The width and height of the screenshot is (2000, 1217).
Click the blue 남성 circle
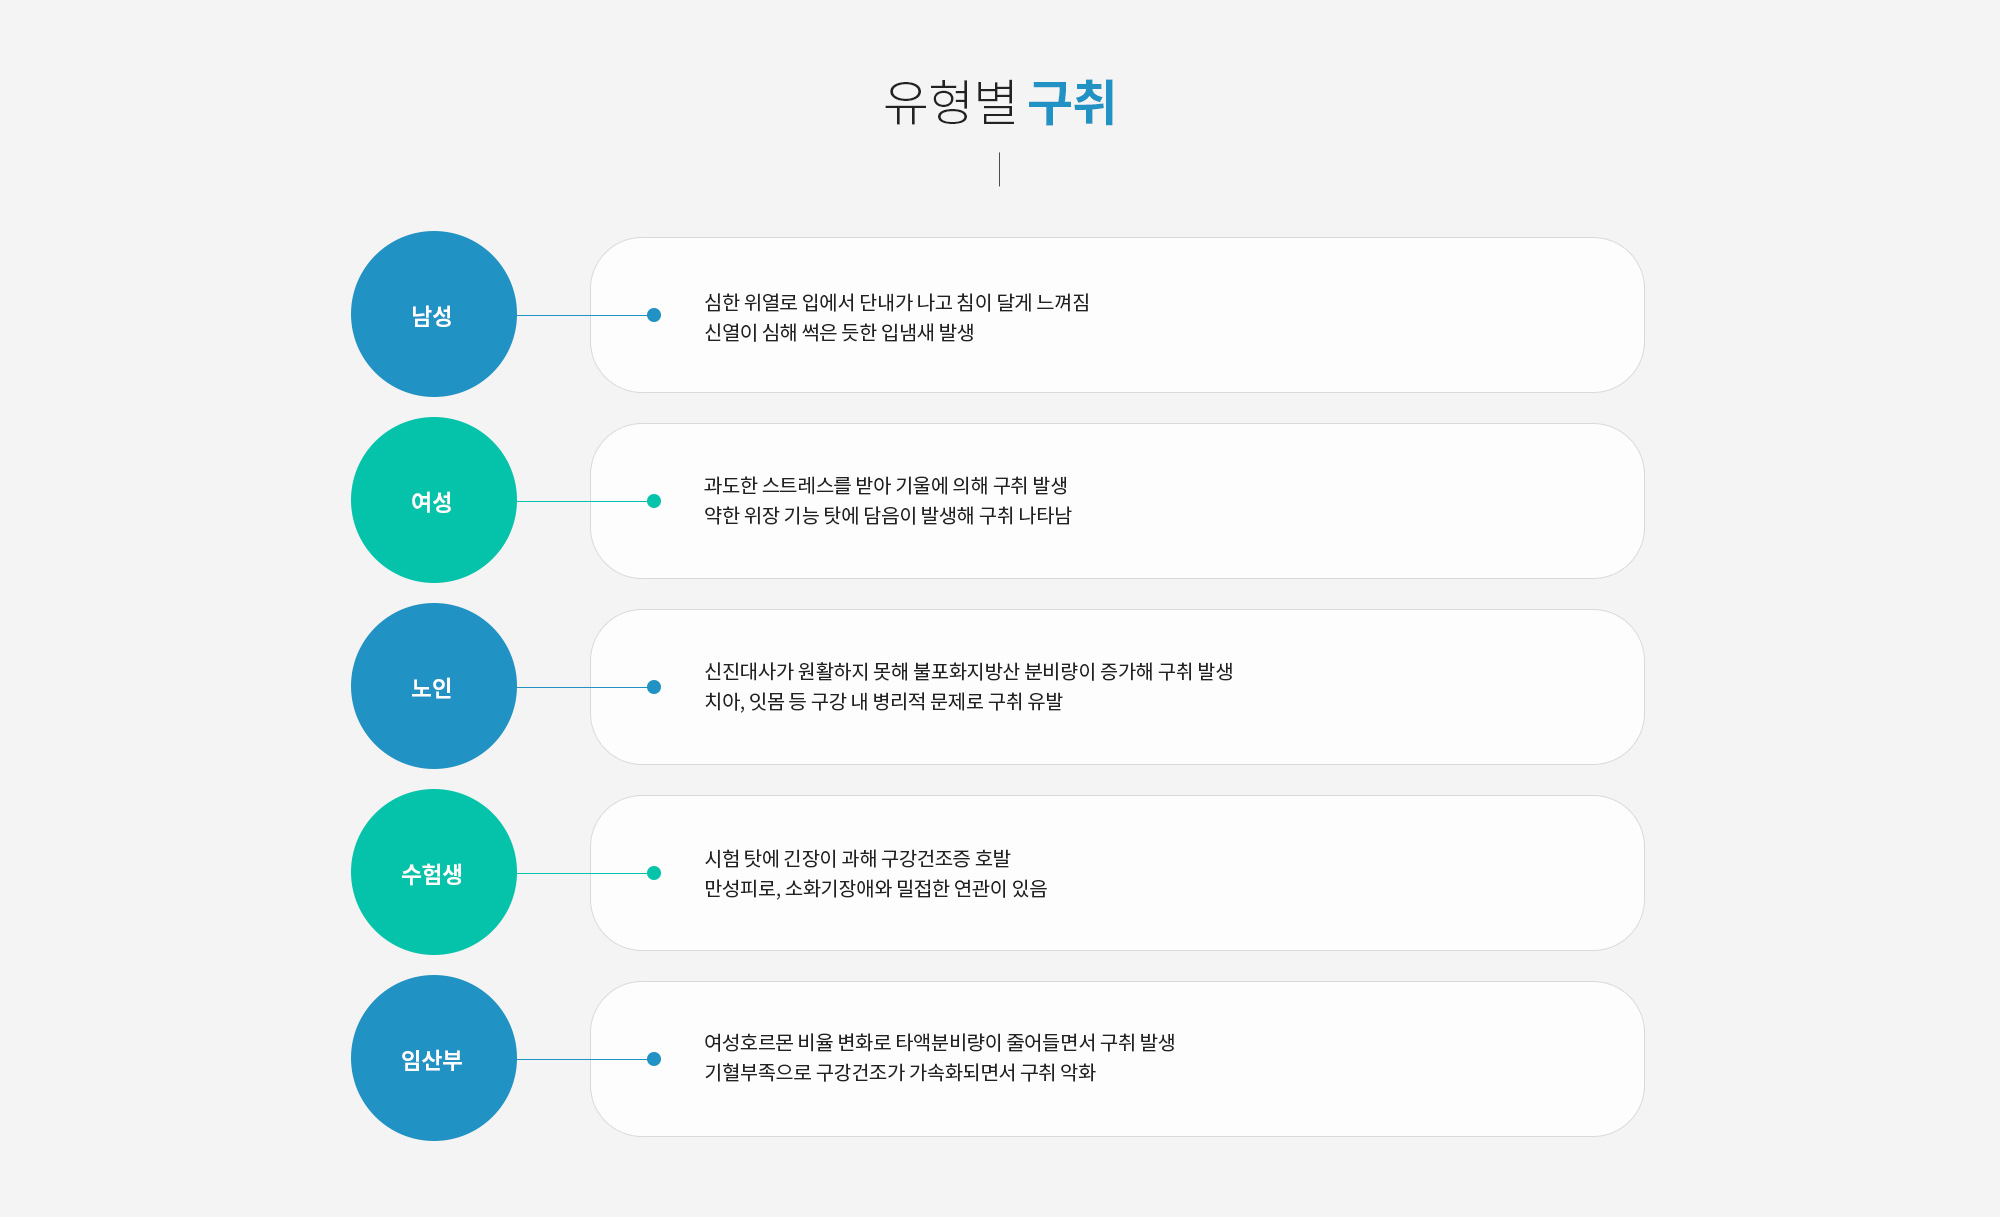pos(434,314)
